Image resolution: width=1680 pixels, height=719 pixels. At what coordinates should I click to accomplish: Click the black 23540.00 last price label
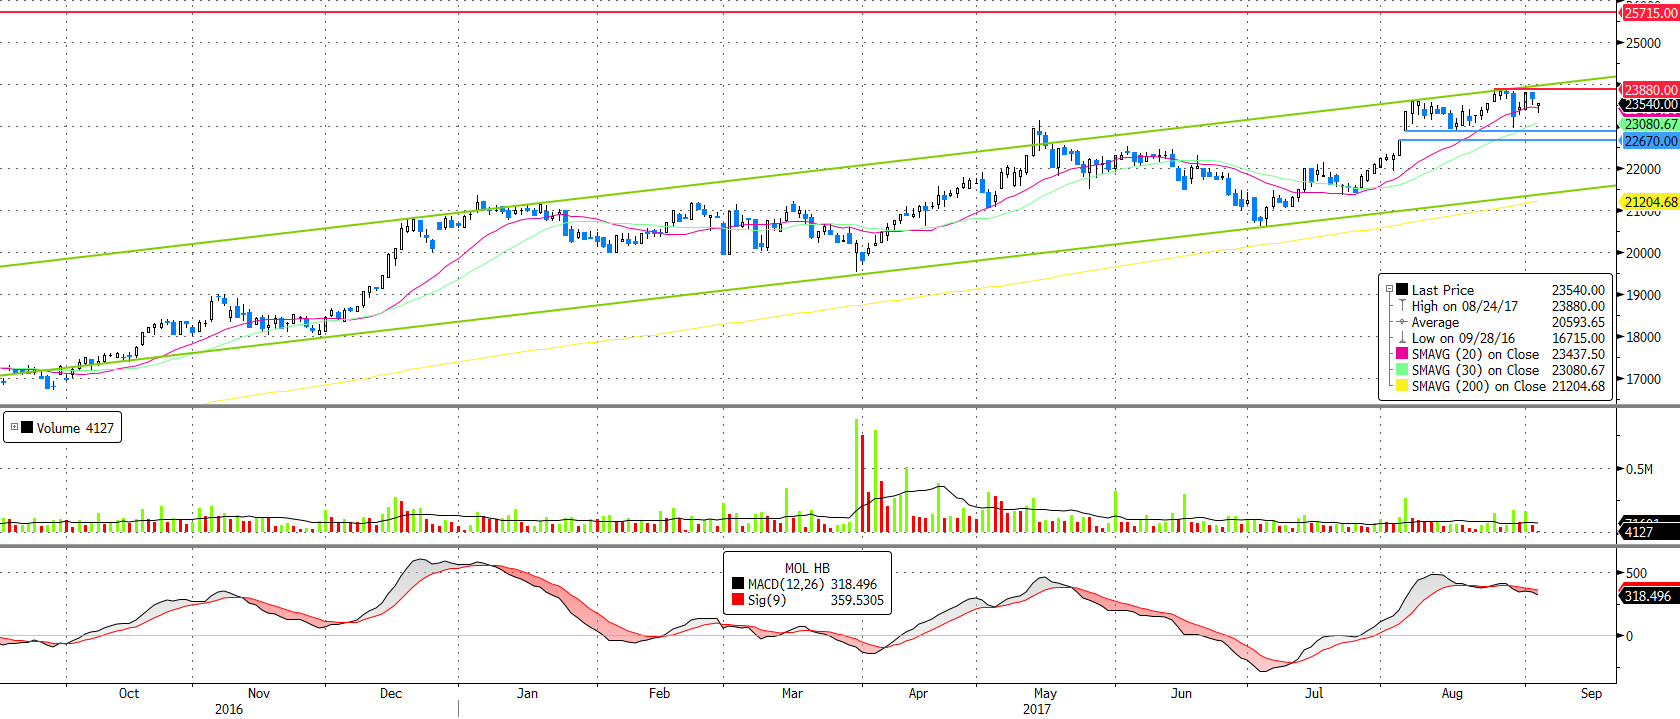(1649, 104)
